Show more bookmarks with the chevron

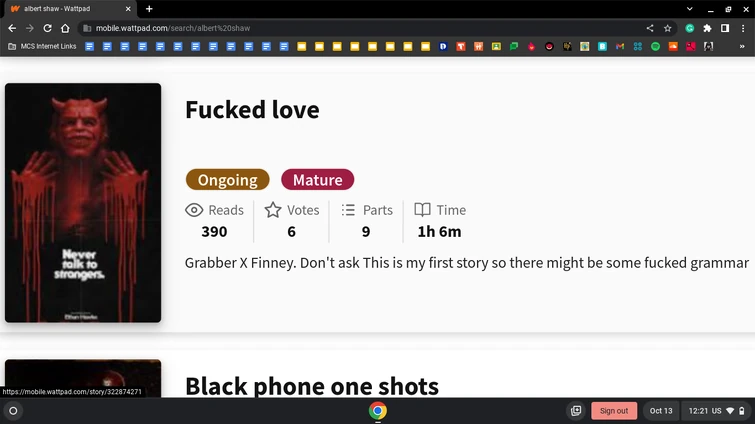[742, 46]
